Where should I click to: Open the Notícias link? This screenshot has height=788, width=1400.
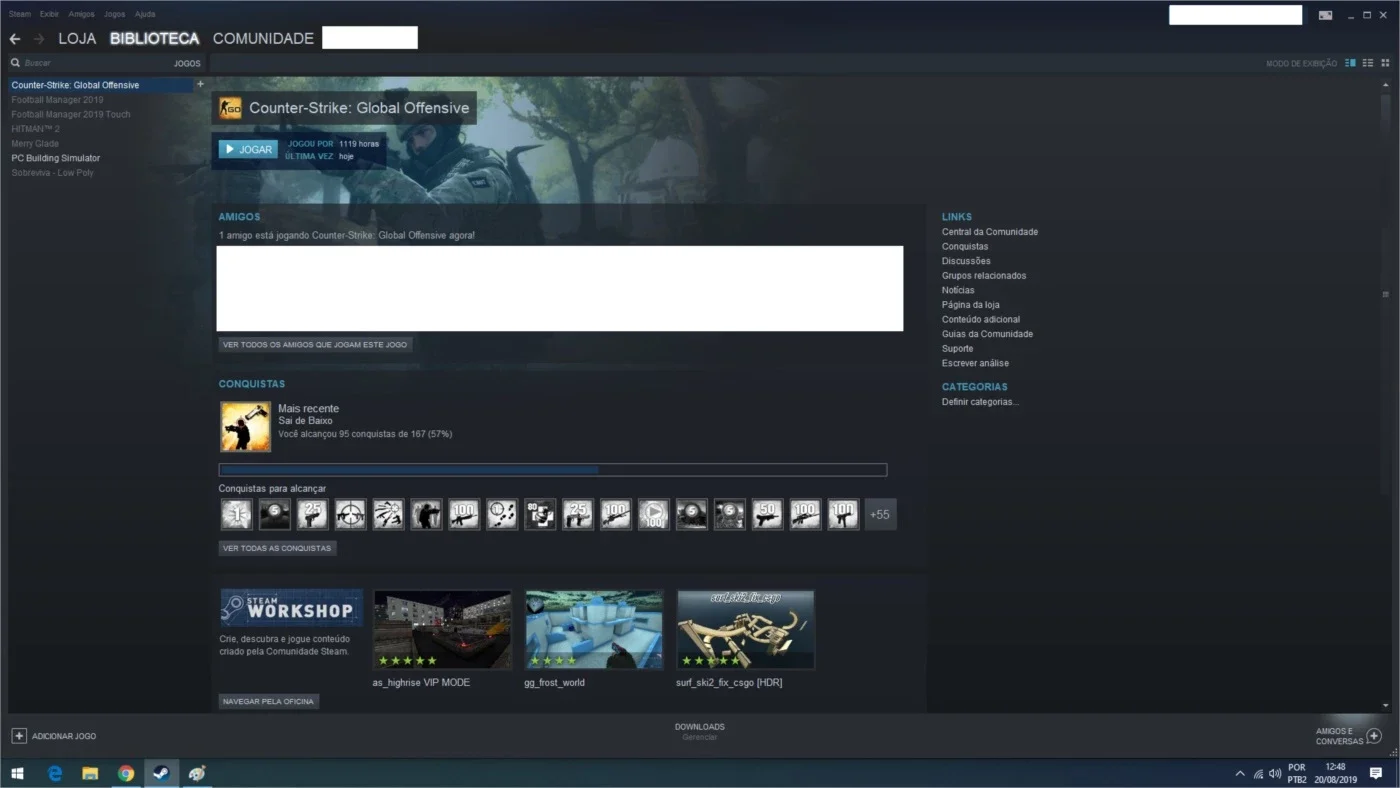click(958, 290)
